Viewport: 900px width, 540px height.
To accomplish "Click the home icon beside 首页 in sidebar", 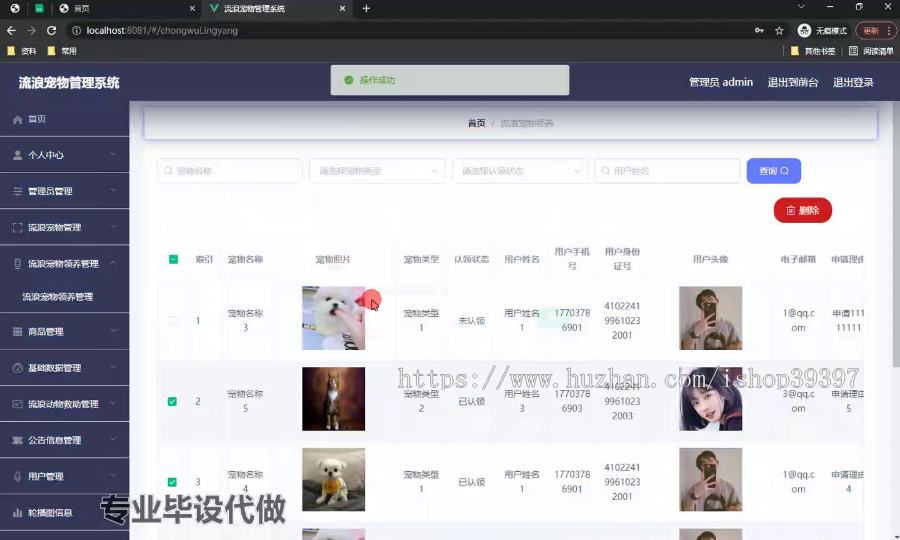I will click(17, 119).
